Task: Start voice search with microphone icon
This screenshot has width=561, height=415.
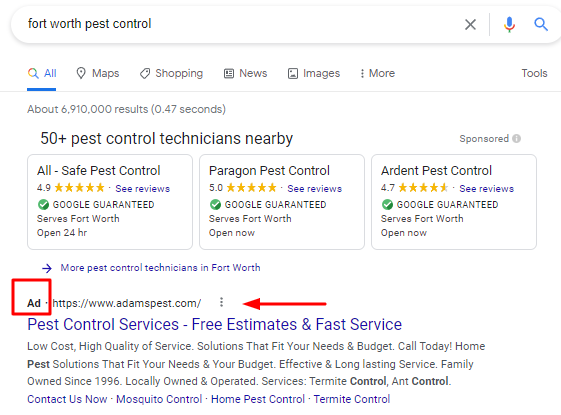Action: pos(509,24)
